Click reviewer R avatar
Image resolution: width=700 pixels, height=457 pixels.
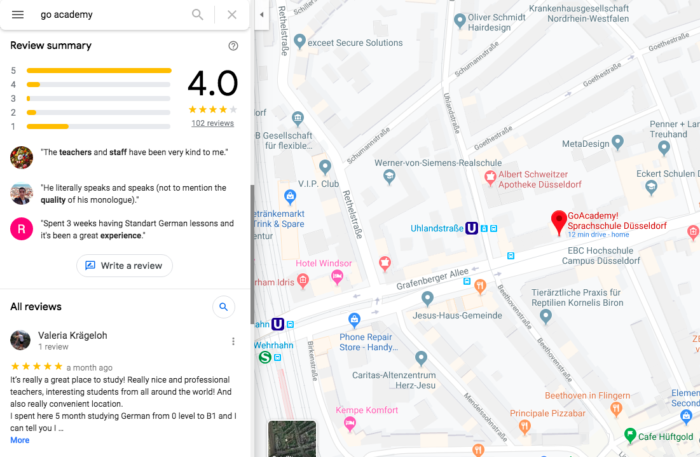tap(21, 229)
